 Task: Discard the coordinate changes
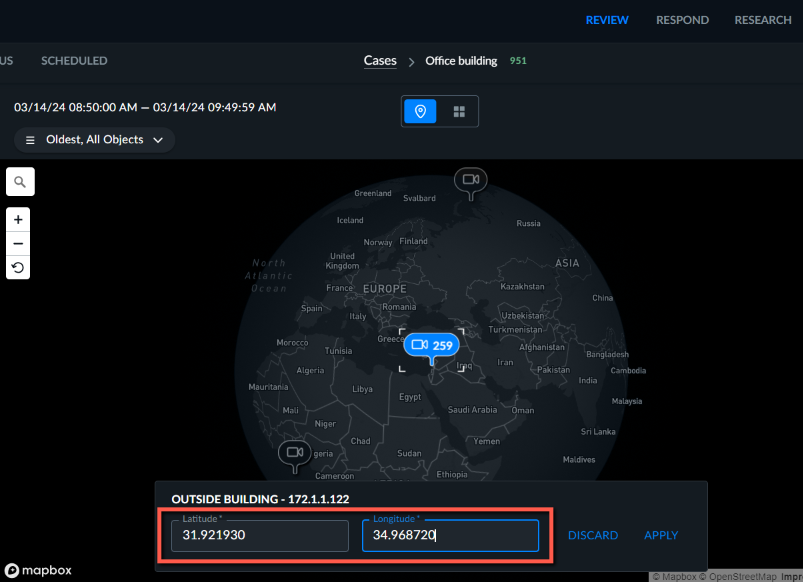click(593, 535)
